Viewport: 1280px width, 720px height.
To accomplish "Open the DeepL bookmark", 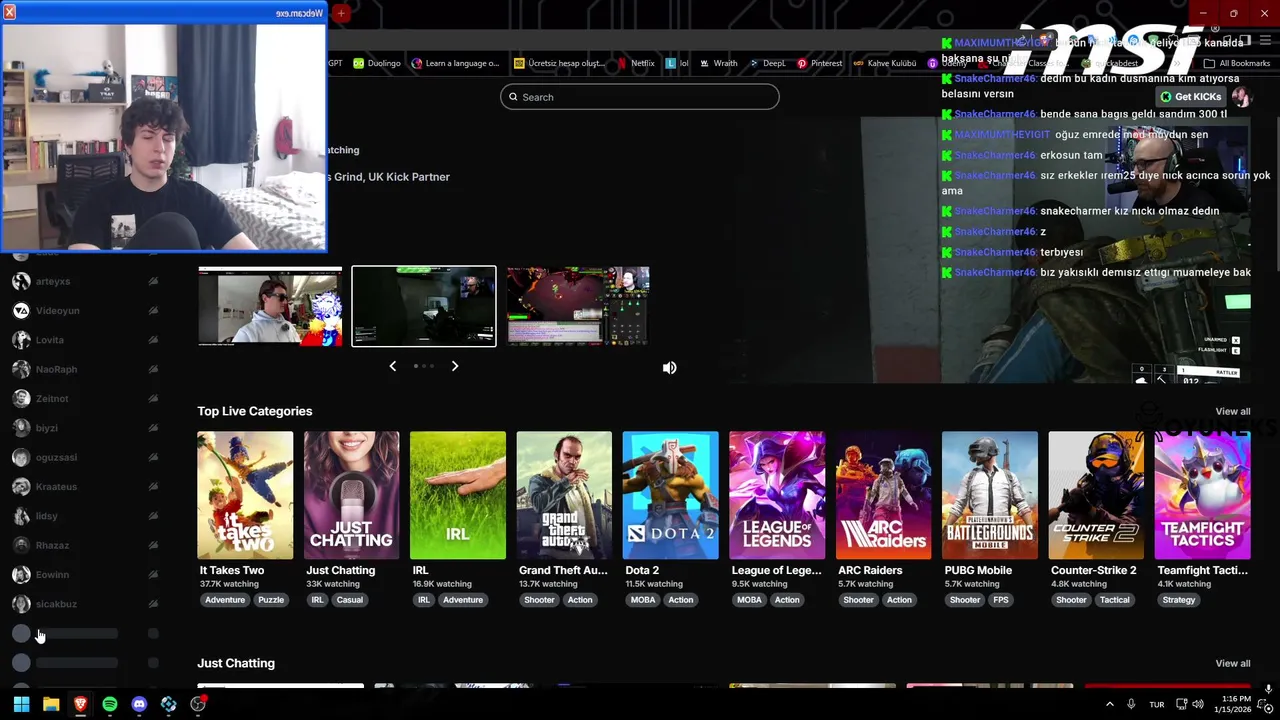I will pos(768,63).
